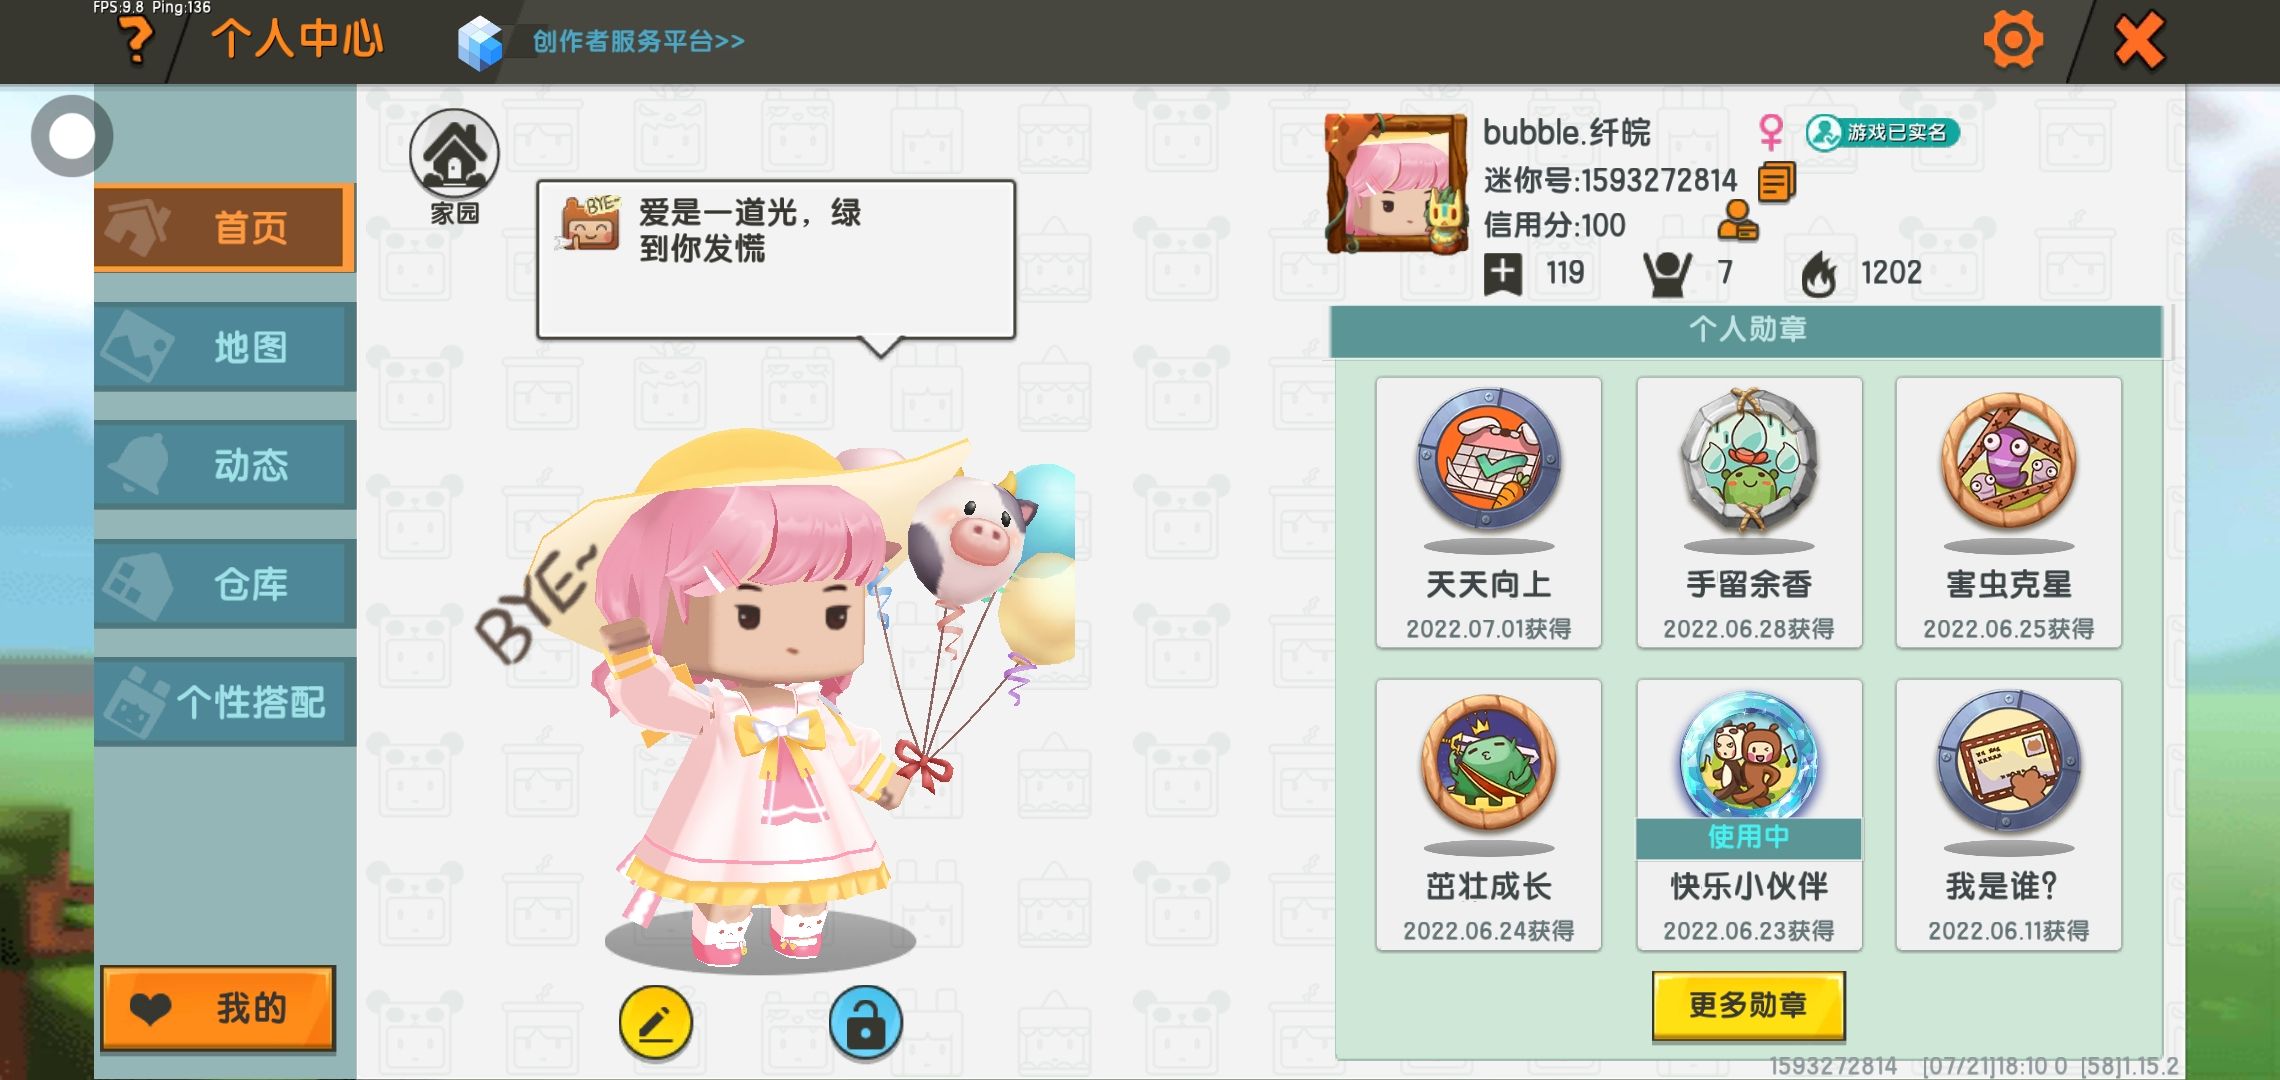Click the 我的 heart button
This screenshot has height=1080, width=2280.
click(x=218, y=1008)
